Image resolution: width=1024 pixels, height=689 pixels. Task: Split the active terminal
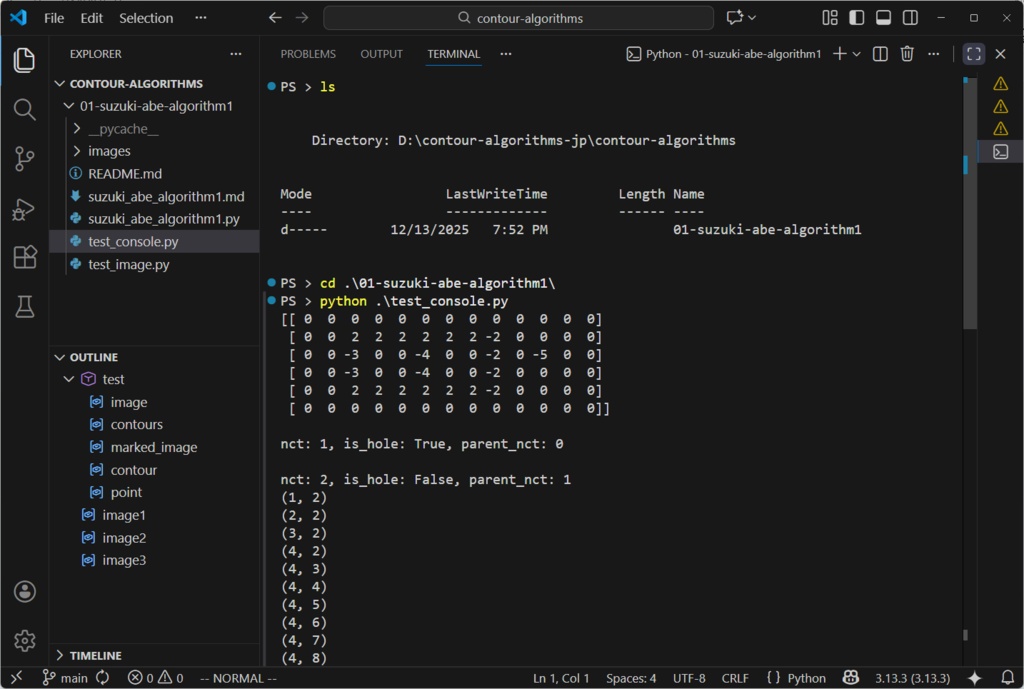pos(879,54)
